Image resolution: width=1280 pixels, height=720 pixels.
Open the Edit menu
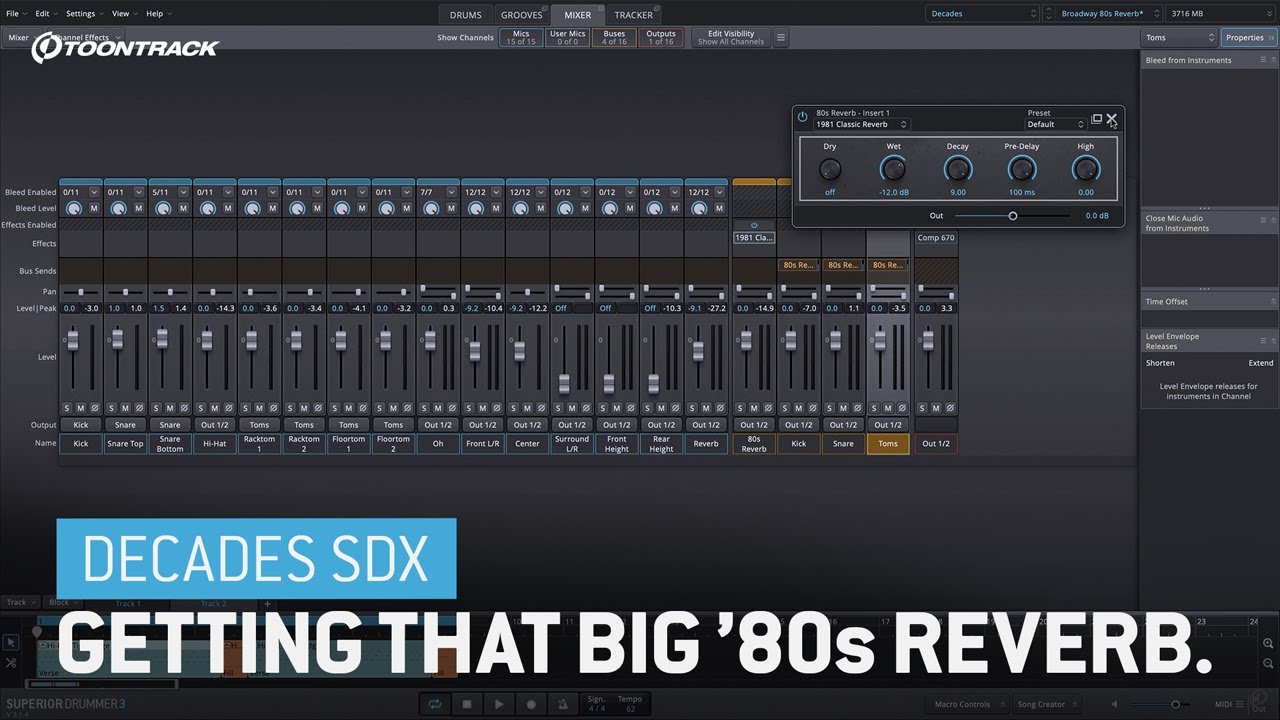tap(45, 14)
